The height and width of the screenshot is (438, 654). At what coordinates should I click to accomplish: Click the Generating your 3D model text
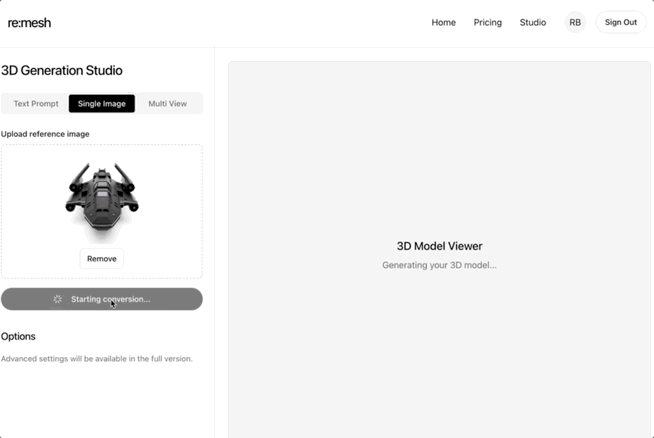tap(439, 265)
